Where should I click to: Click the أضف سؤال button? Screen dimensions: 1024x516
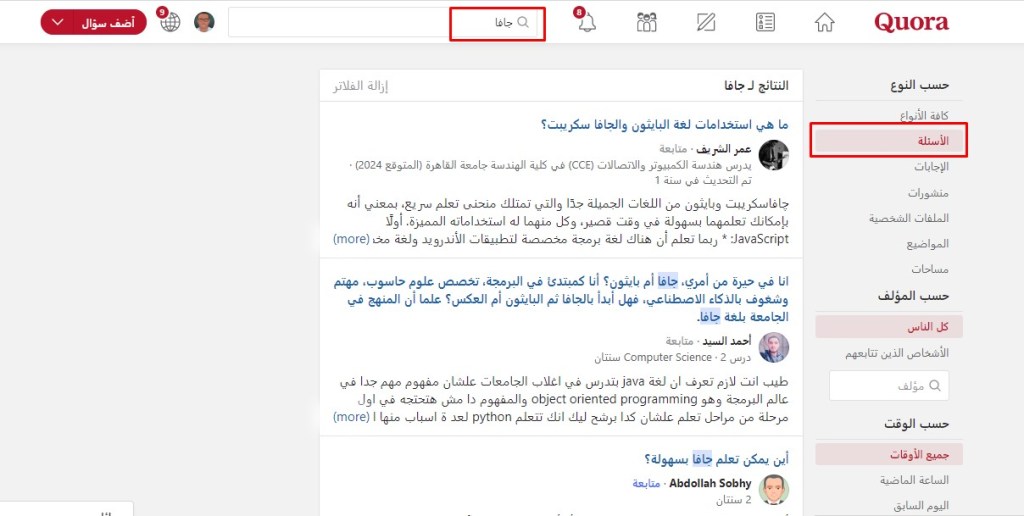click(x=110, y=22)
